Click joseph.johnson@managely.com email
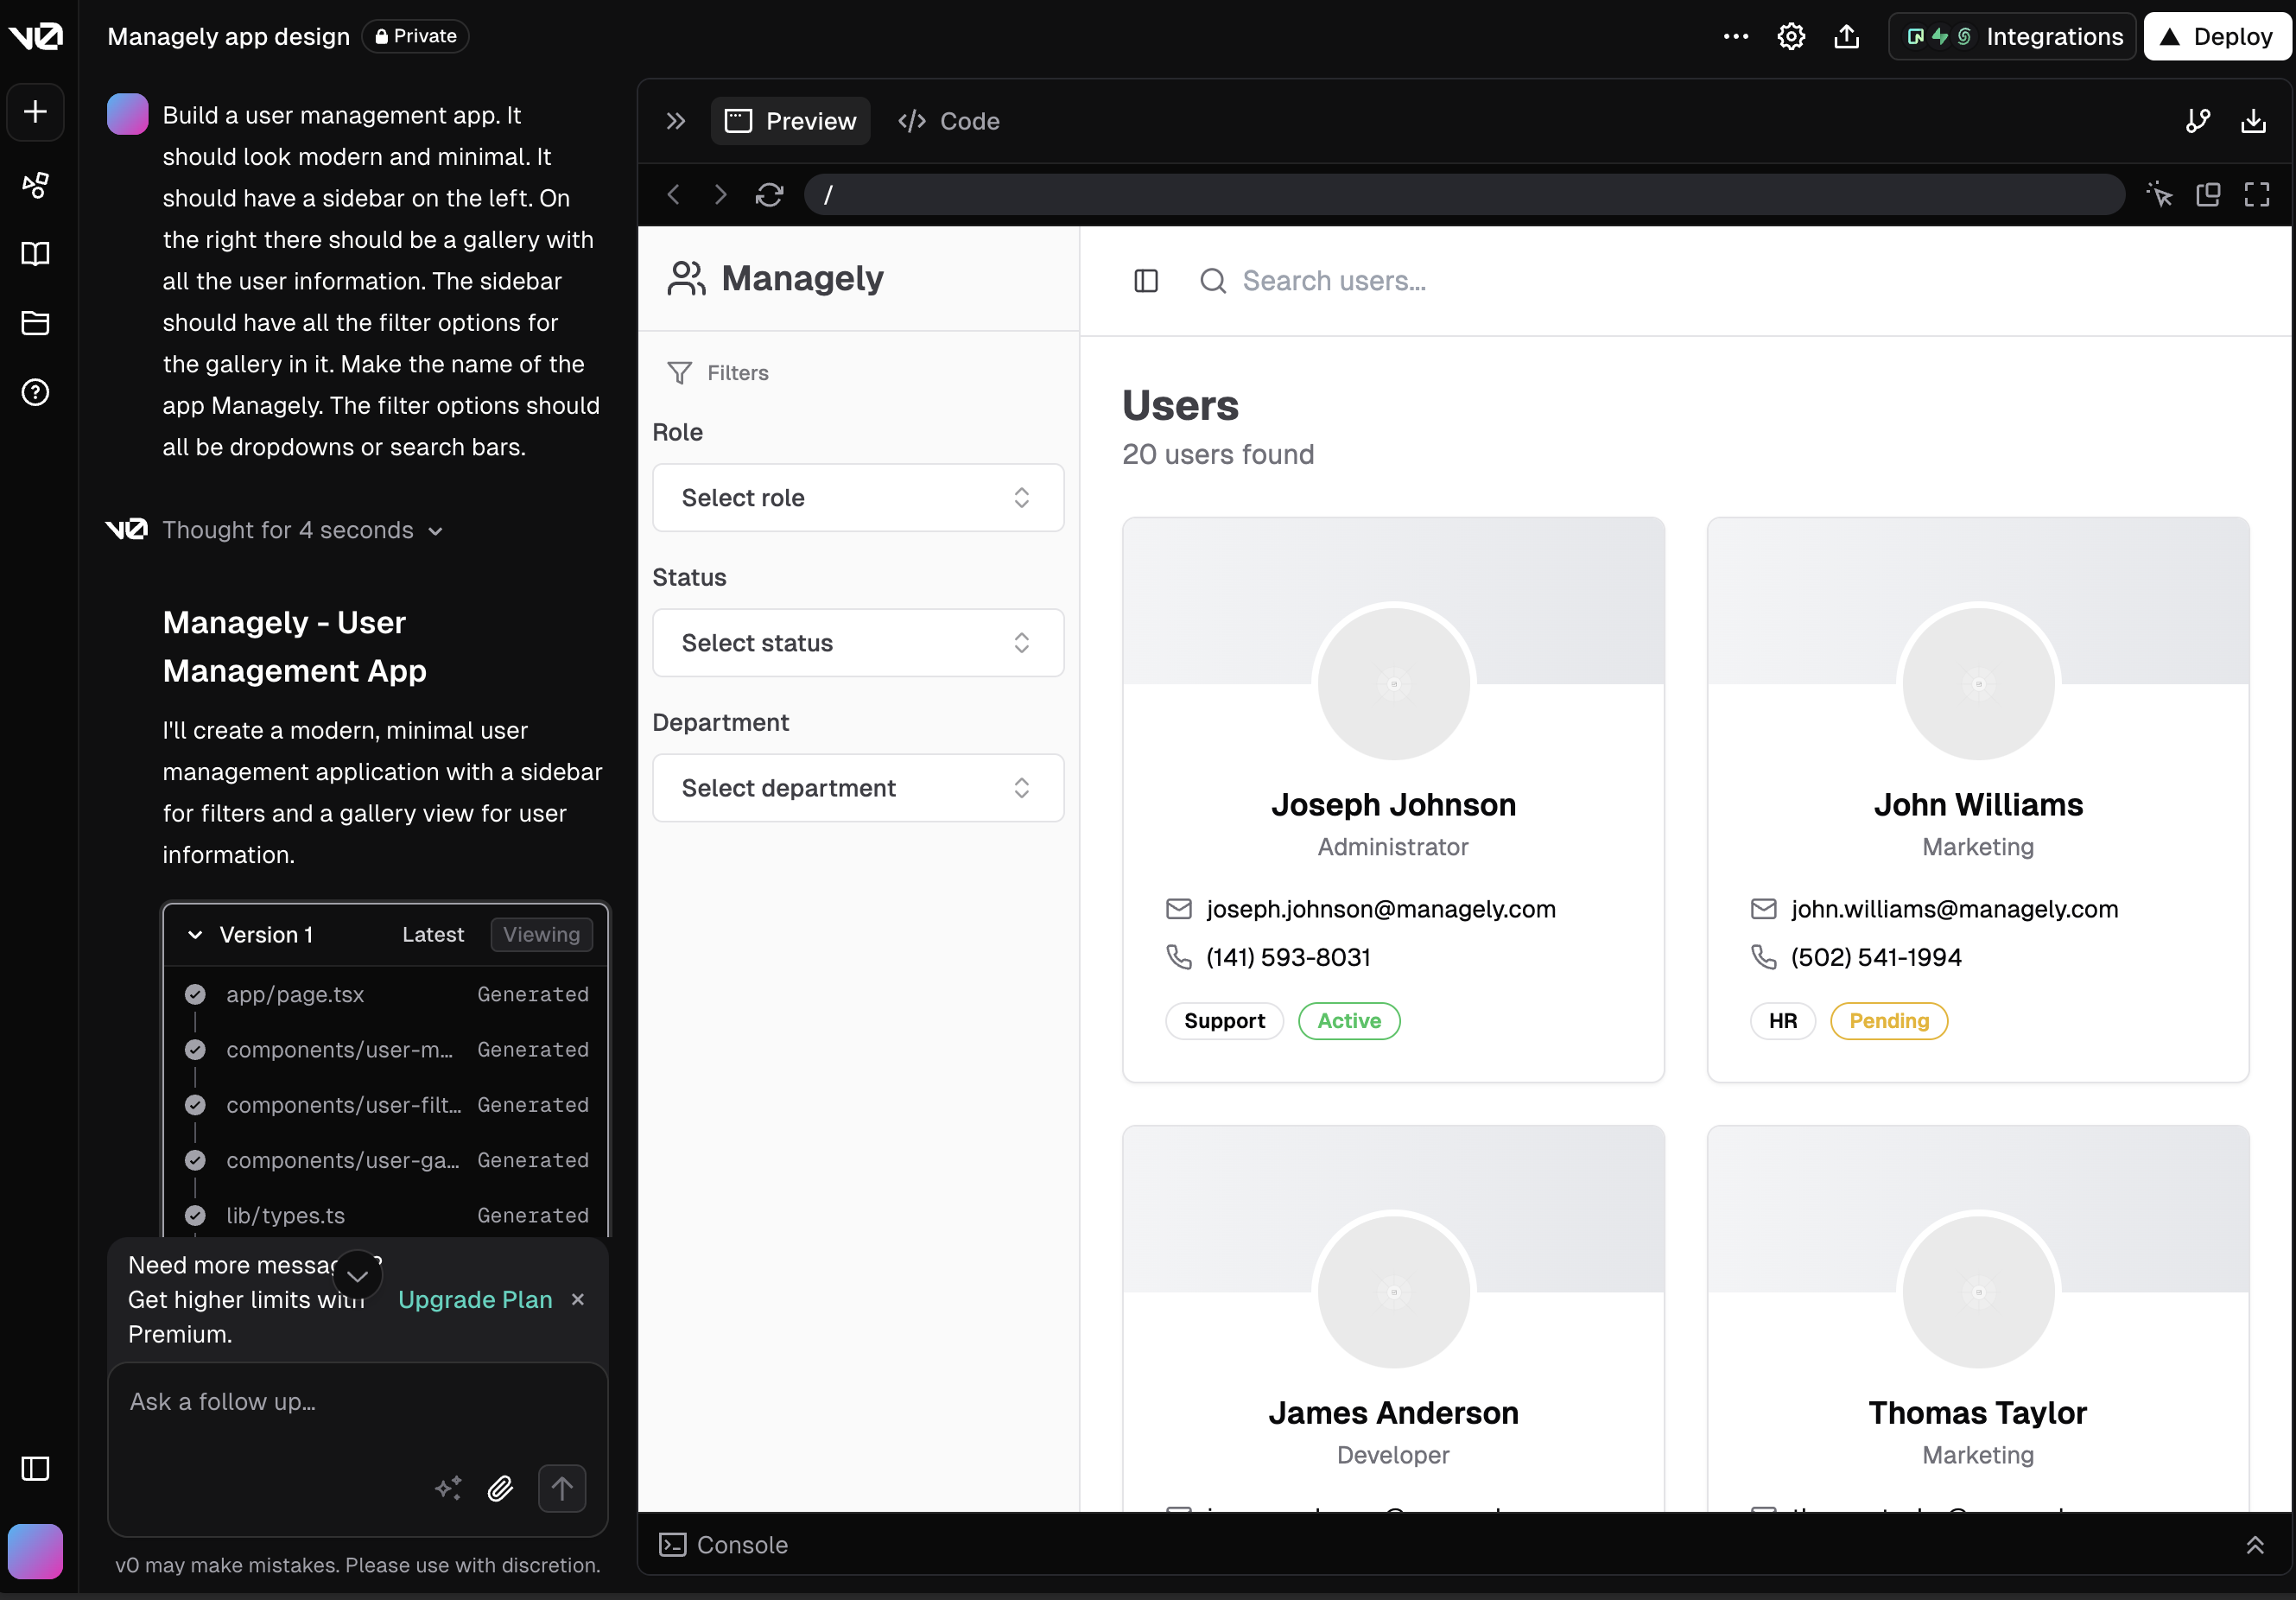This screenshot has height=1600, width=2296. click(x=1381, y=909)
